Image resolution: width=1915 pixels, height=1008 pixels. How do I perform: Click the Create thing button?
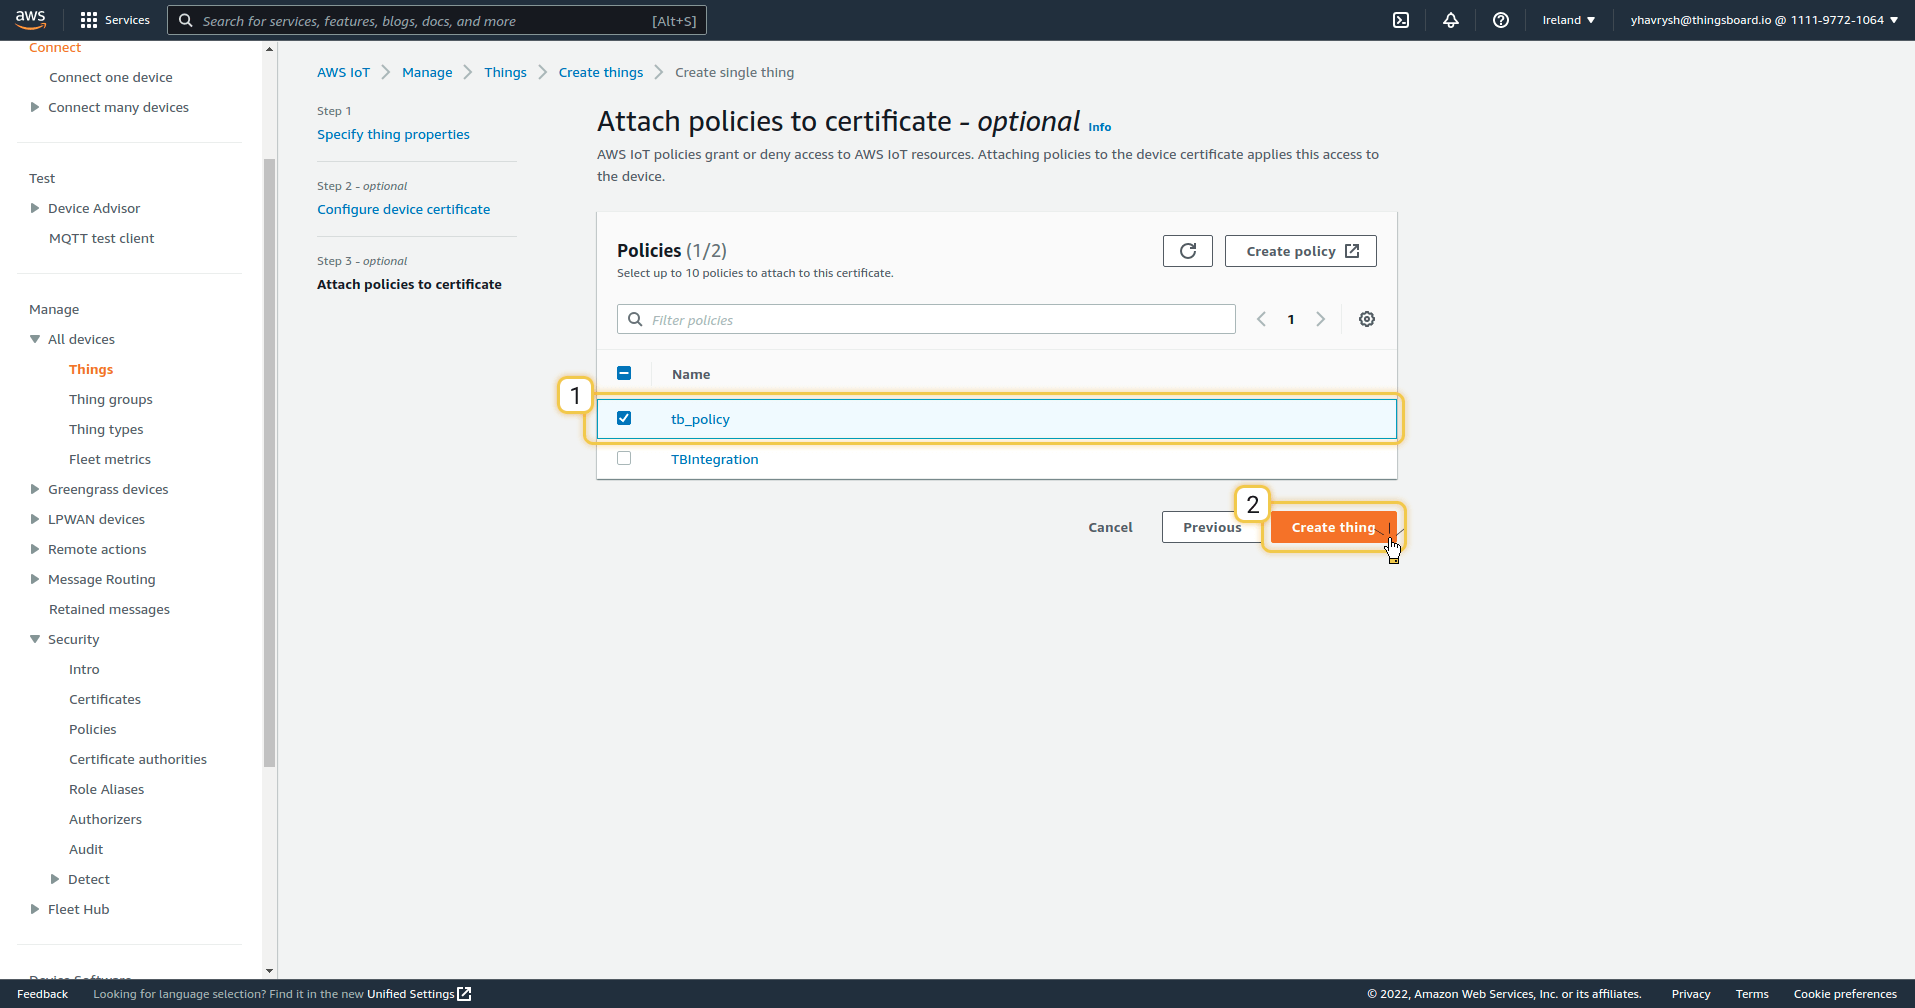[x=1332, y=527]
